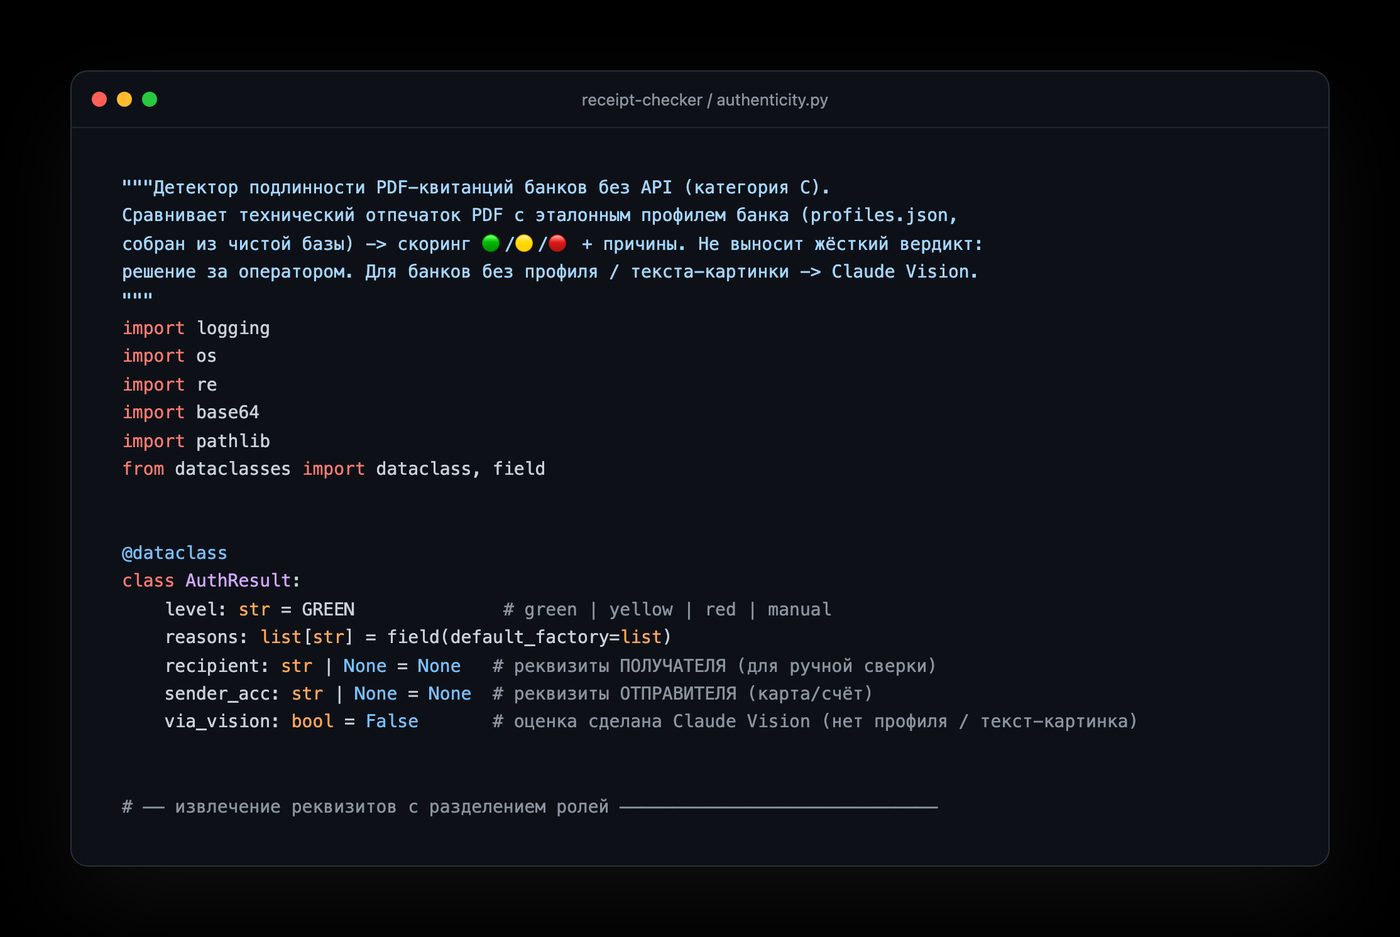Screen dimensions: 1400x937
Task: Click the "from dataclasses import dataclass, field" line
Action: [334, 468]
